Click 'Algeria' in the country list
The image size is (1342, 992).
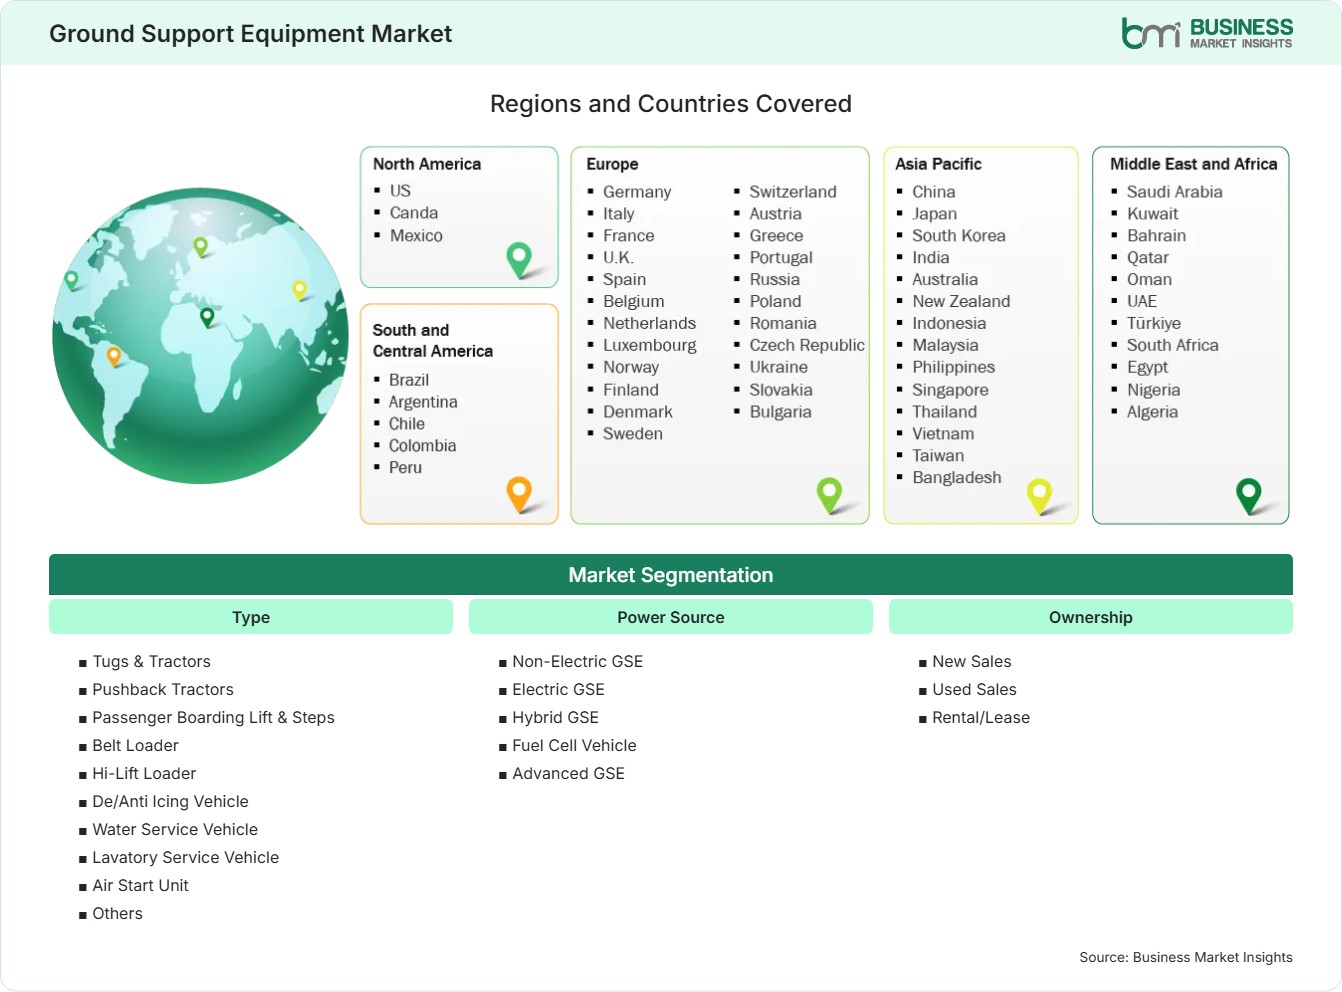[x=1152, y=412]
